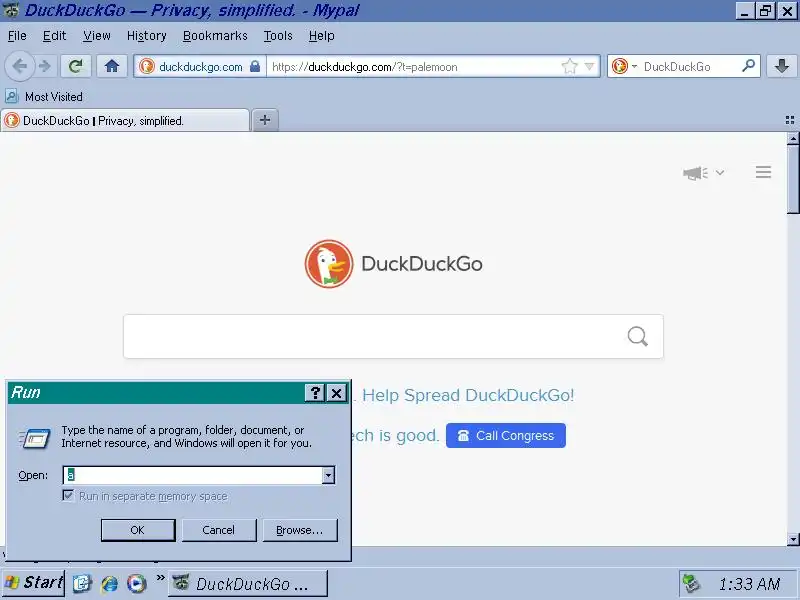
Task: Open the Downloads arrow button
Action: point(782,66)
